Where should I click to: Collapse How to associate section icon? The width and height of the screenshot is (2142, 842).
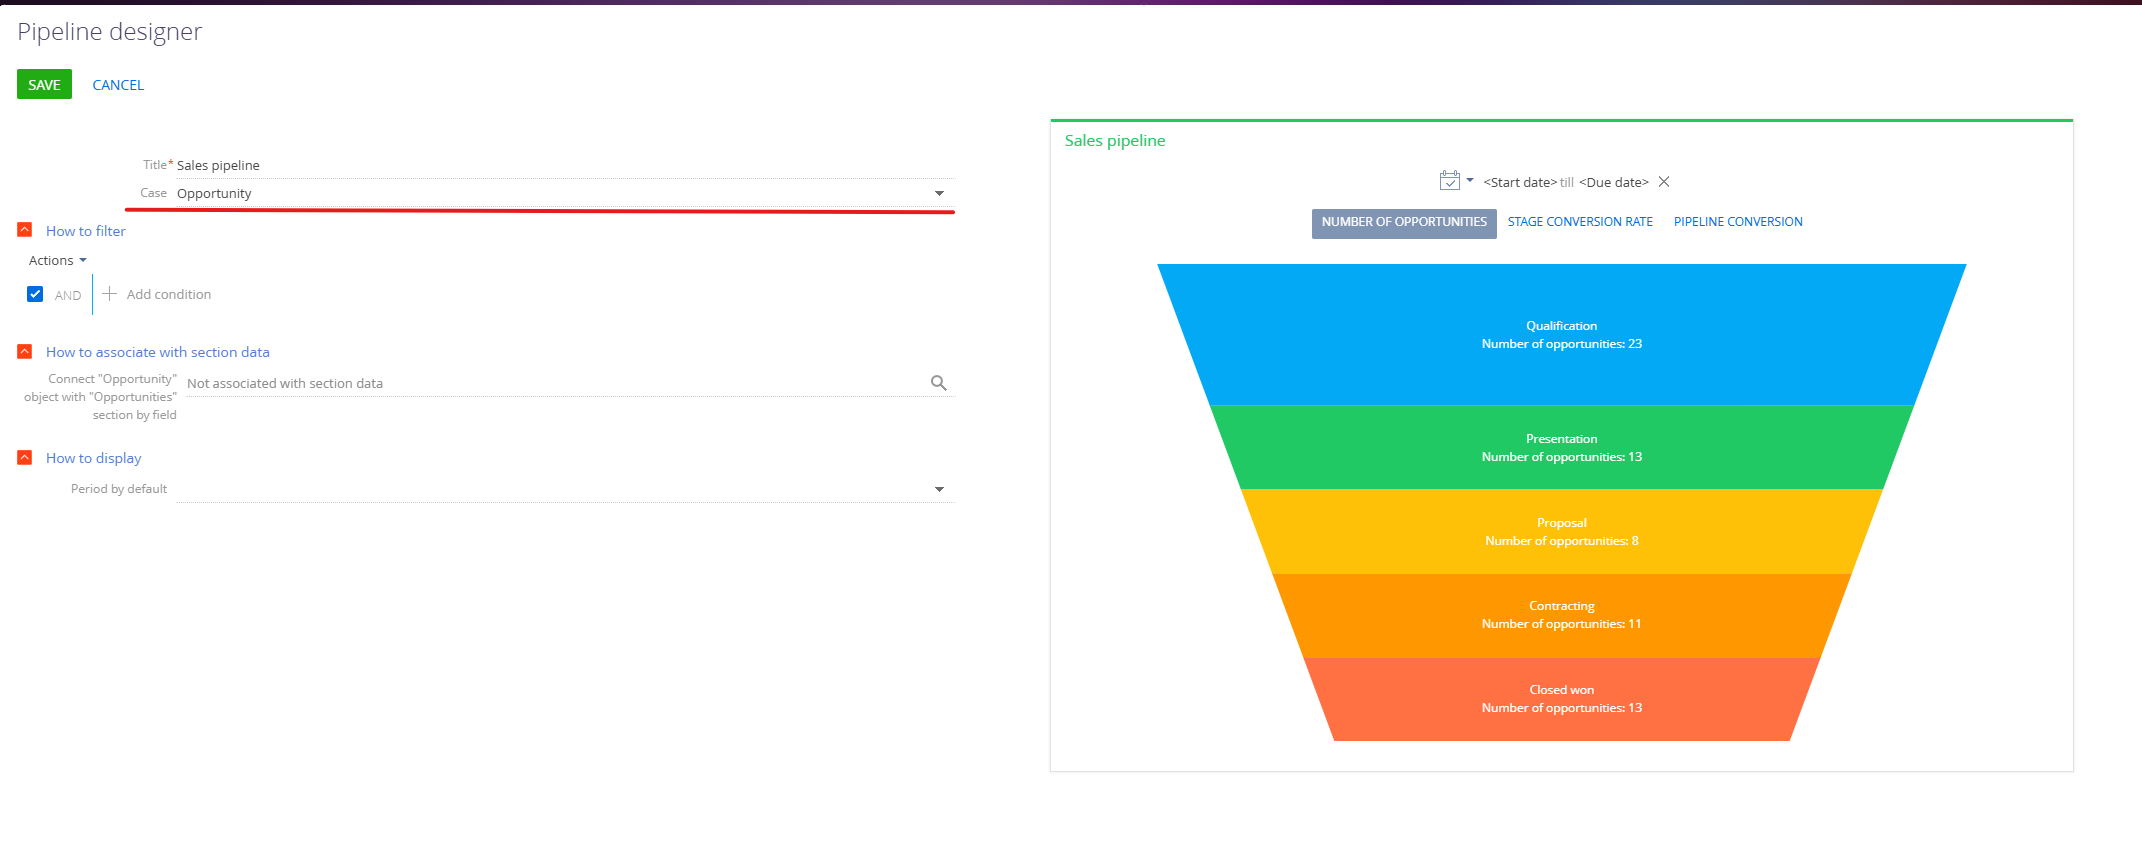25,351
